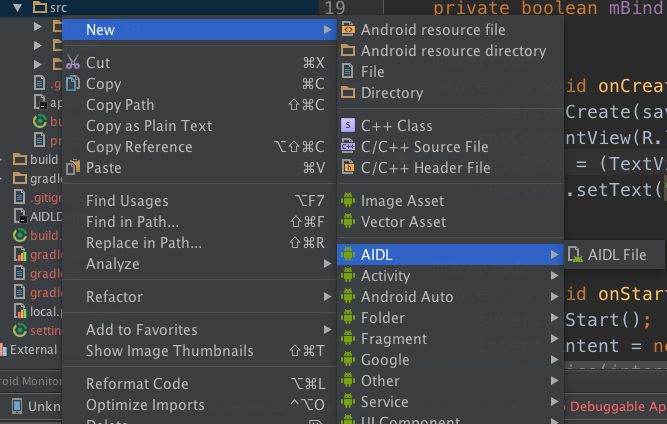
Task: Choose Reformat Code from context menu
Action: [x=137, y=384]
